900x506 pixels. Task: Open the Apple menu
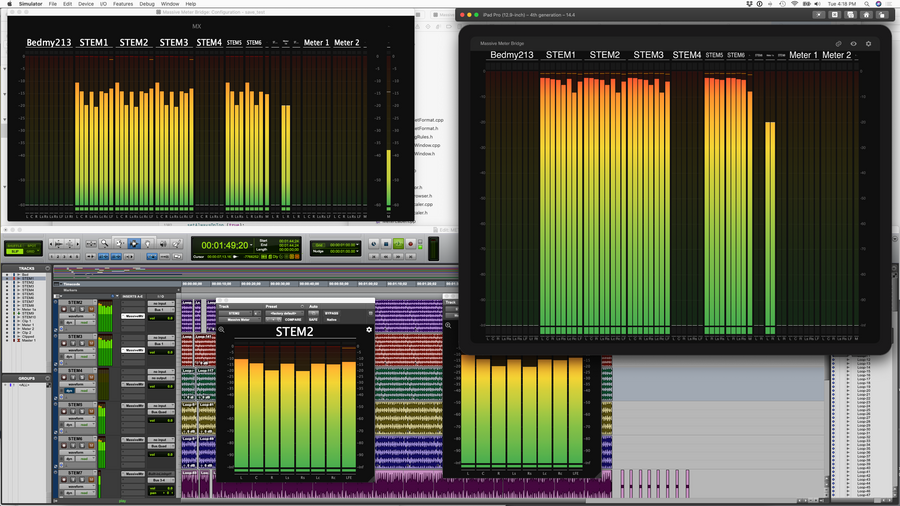tap(9, 3)
